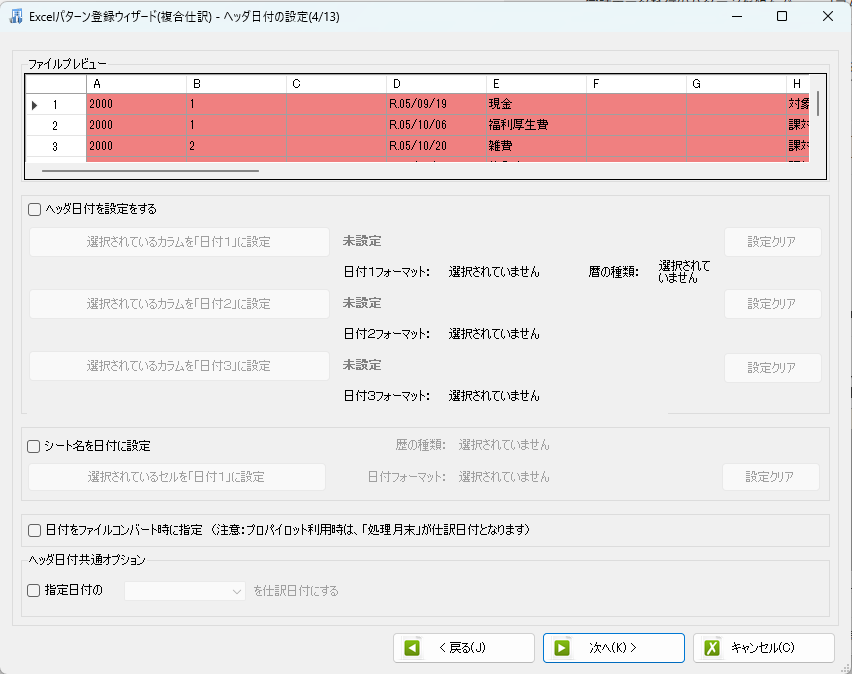Click green play icon on 次へ button
Viewport: 852px width, 674px height.
pyautogui.click(x=562, y=648)
